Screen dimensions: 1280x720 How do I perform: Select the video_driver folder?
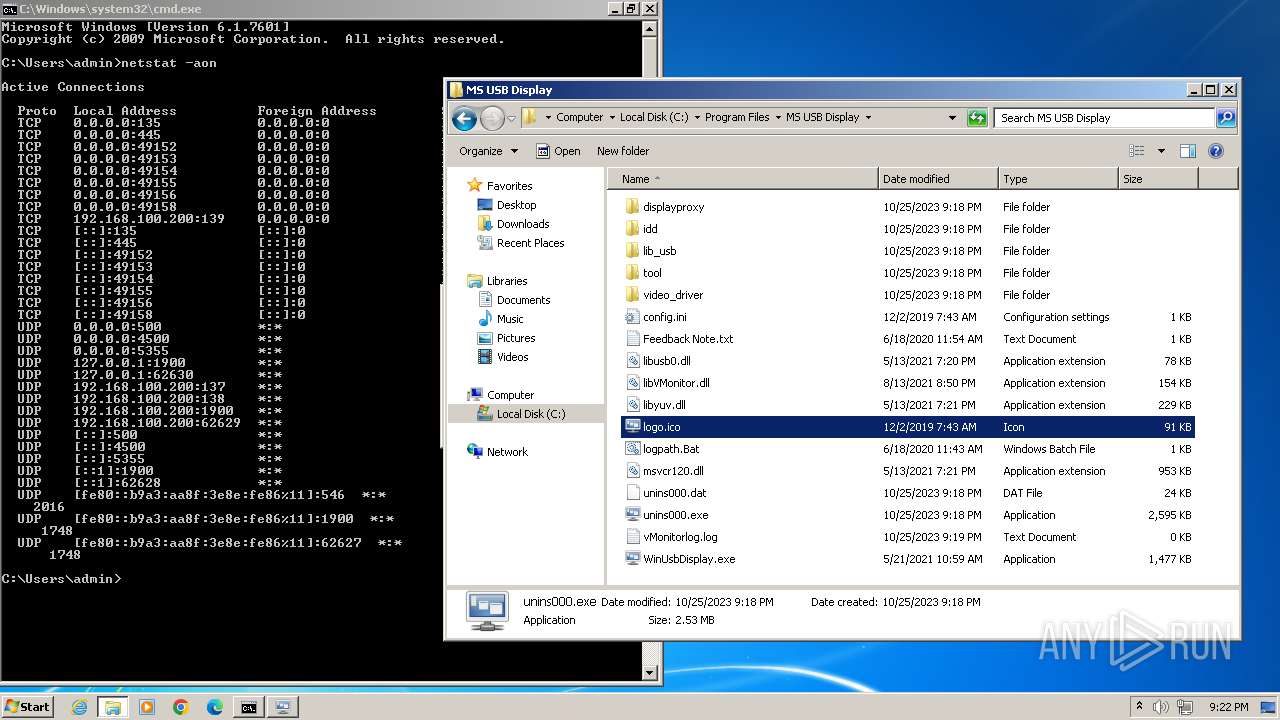(673, 295)
